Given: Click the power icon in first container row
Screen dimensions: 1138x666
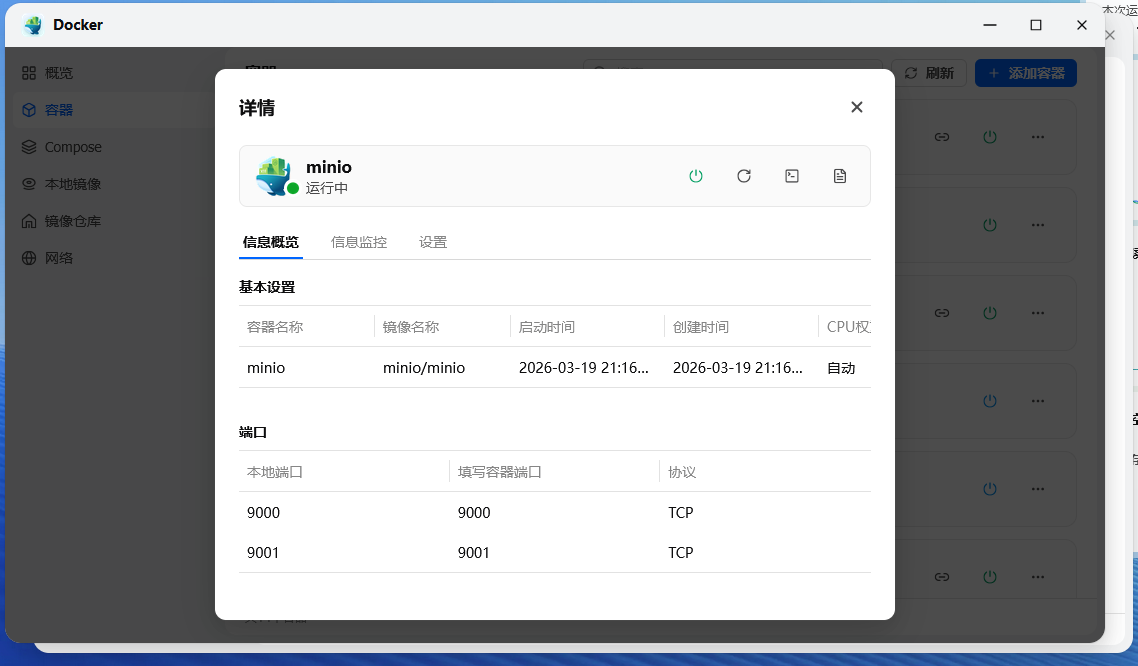Looking at the screenshot, I should [x=990, y=137].
